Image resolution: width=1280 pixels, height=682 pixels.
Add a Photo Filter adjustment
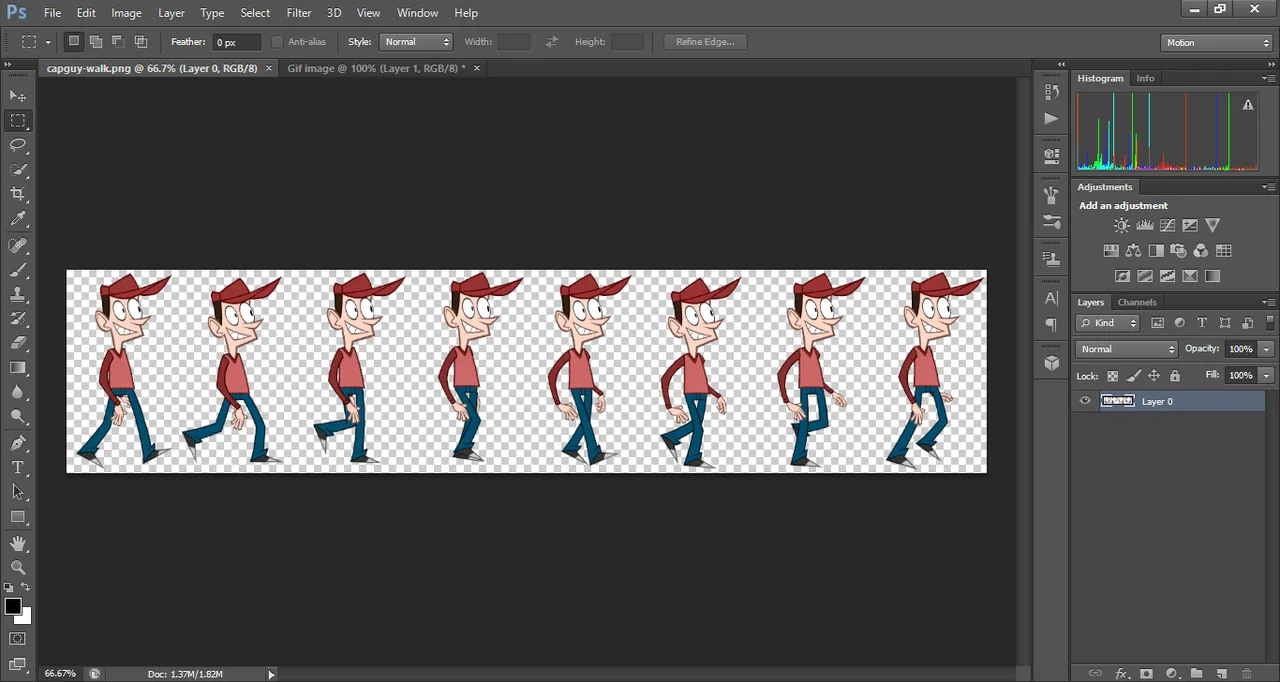pos(1178,251)
